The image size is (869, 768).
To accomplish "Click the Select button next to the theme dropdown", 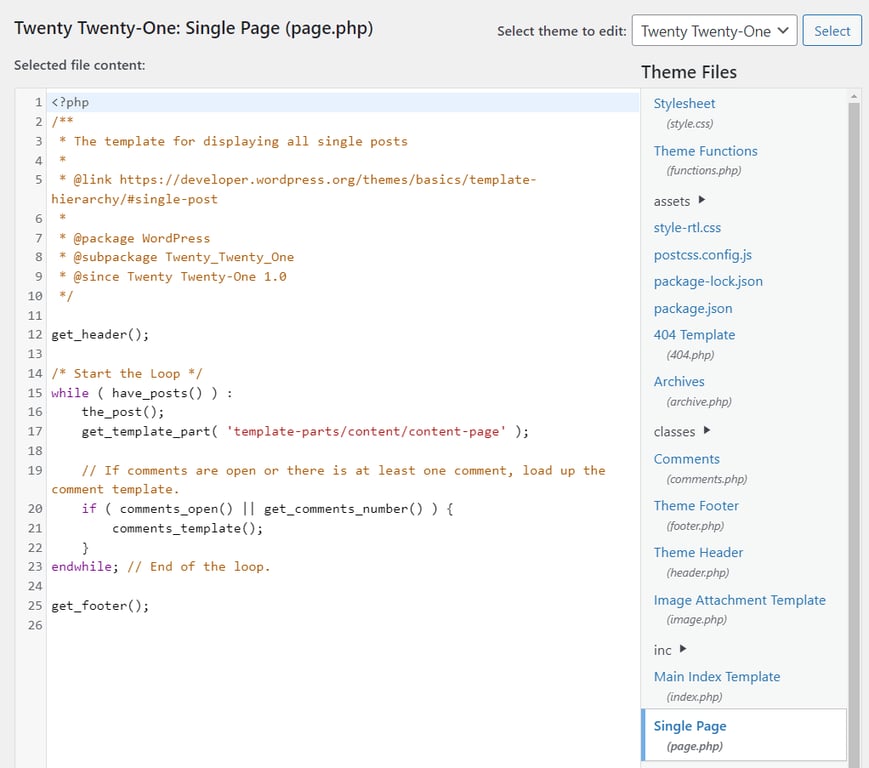I will [x=831, y=31].
